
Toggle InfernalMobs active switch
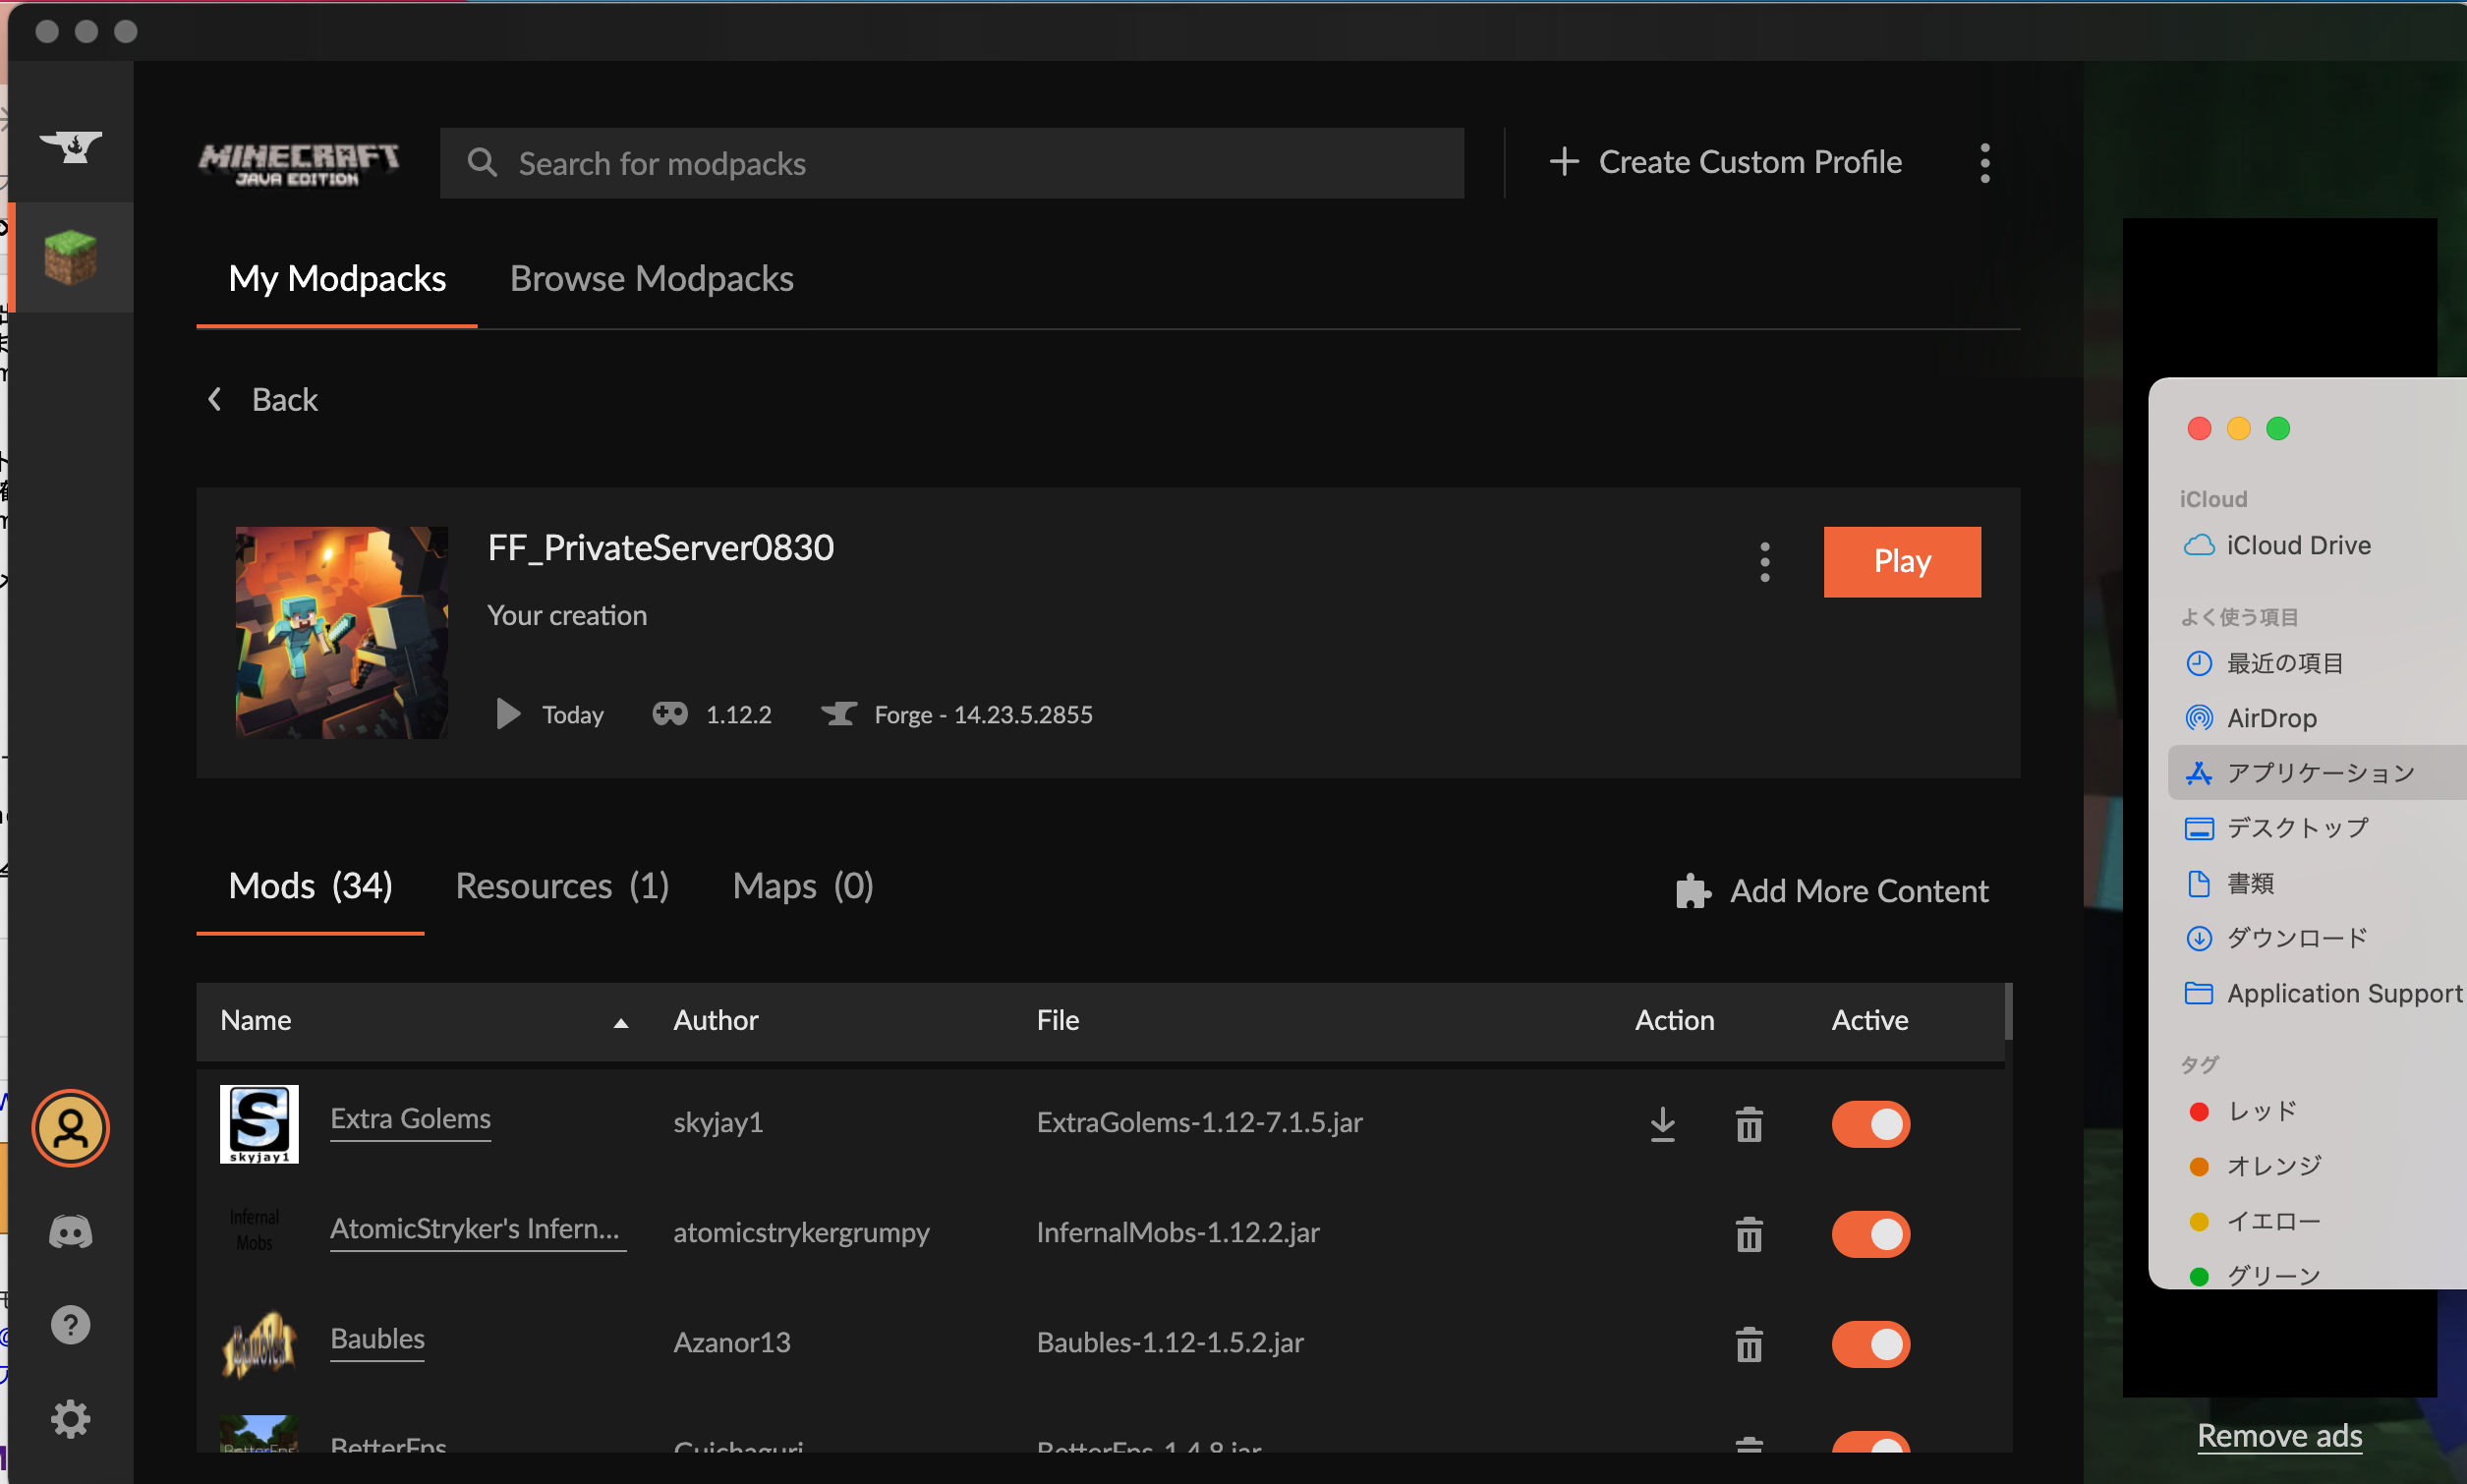pyautogui.click(x=1871, y=1234)
